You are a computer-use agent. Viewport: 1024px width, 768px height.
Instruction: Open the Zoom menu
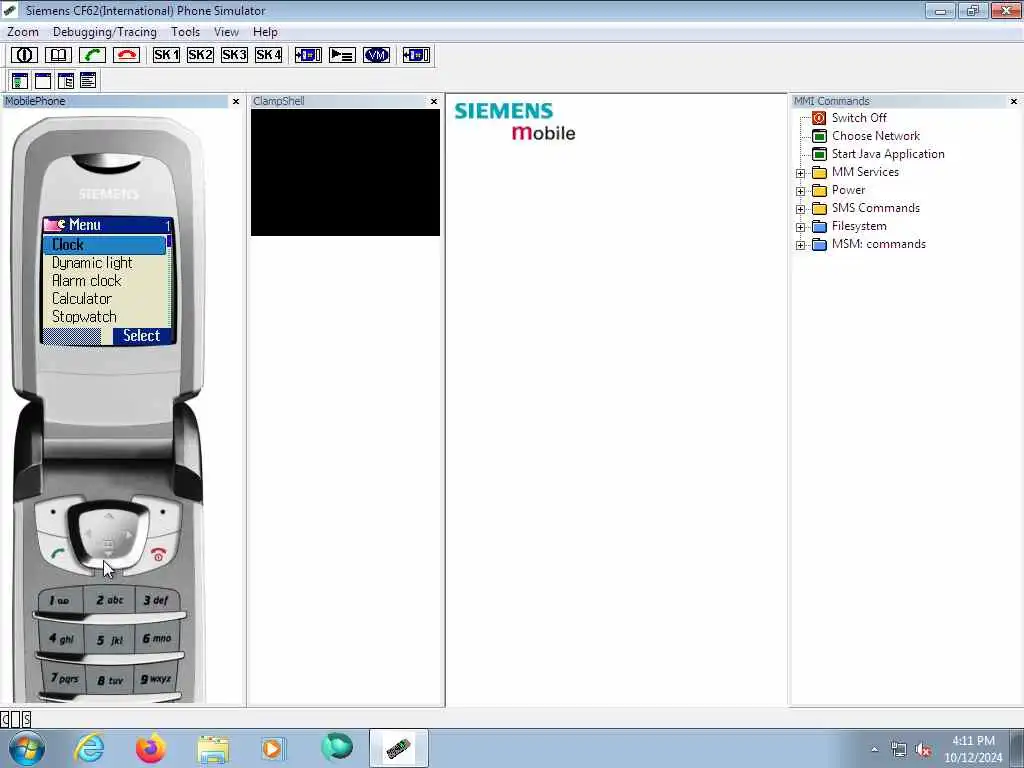click(23, 31)
